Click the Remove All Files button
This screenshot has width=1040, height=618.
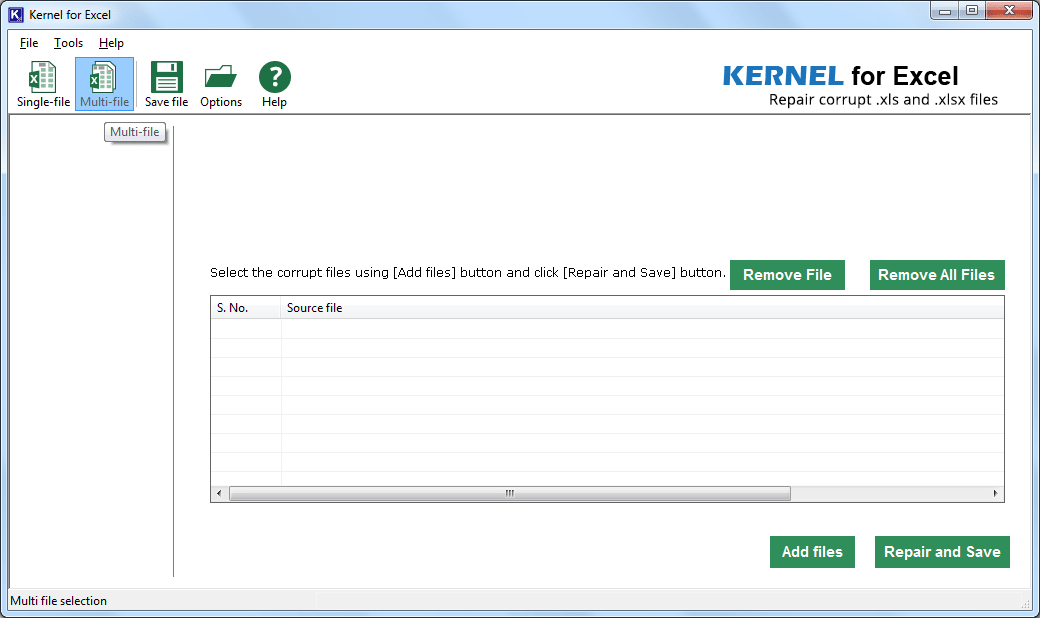click(937, 275)
